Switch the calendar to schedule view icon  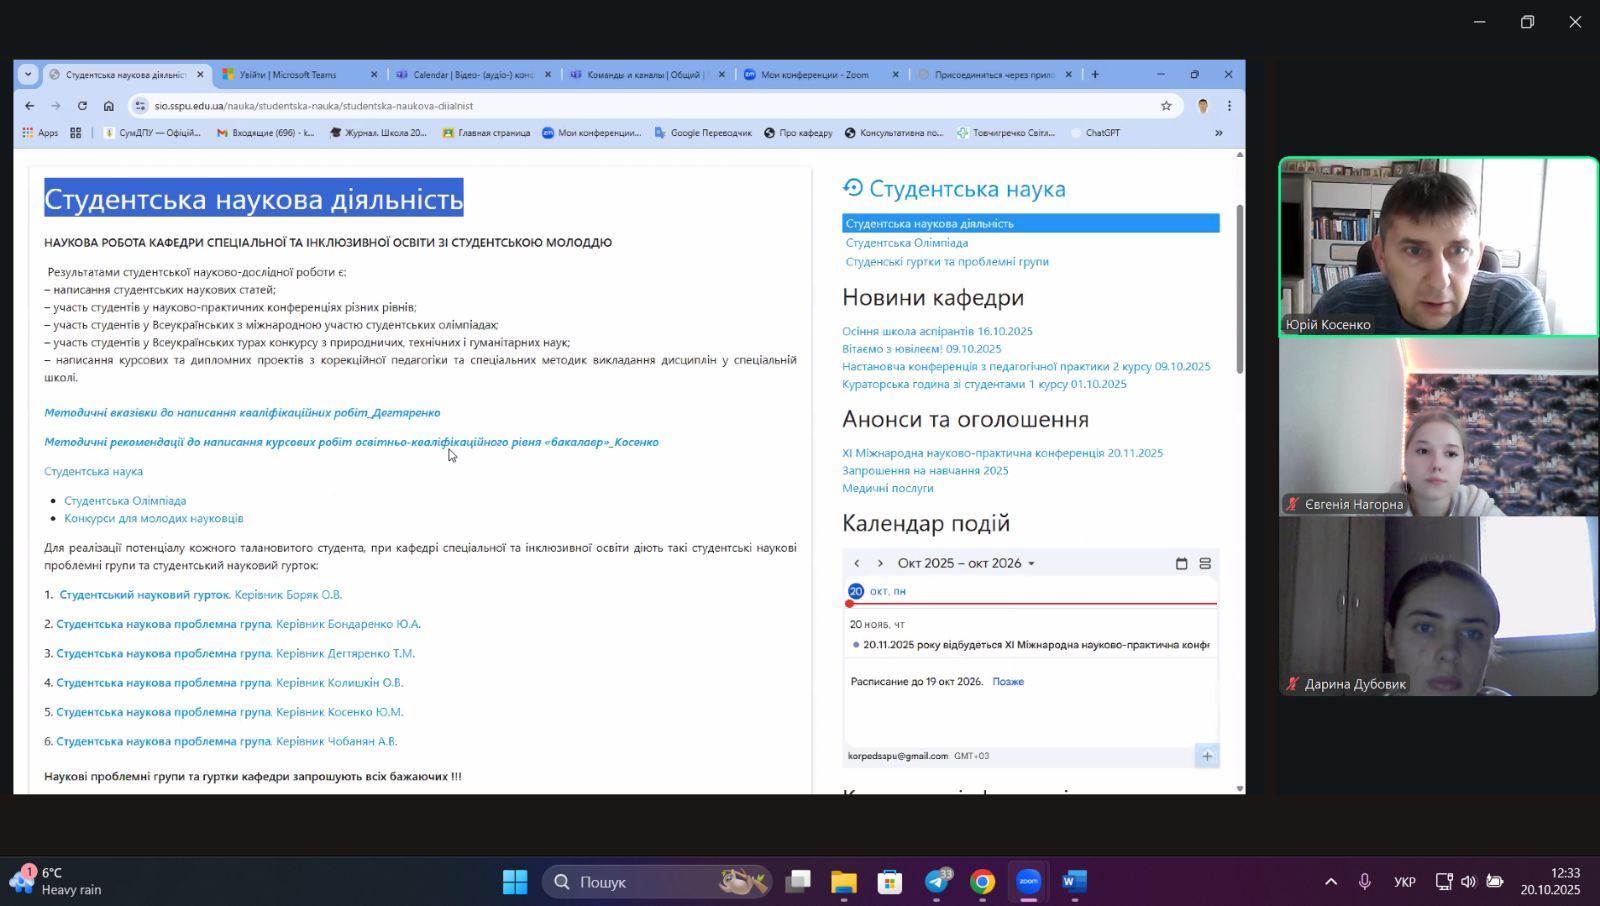(x=1205, y=564)
